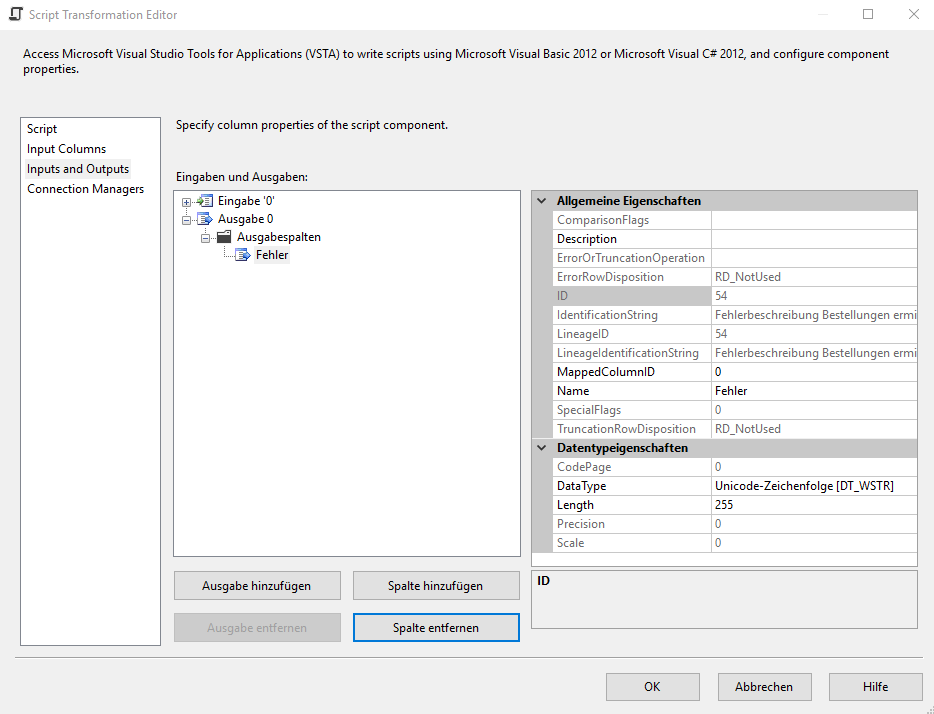
Task: Collapse Allgemeine Eigenschaften property section
Action: (x=542, y=201)
